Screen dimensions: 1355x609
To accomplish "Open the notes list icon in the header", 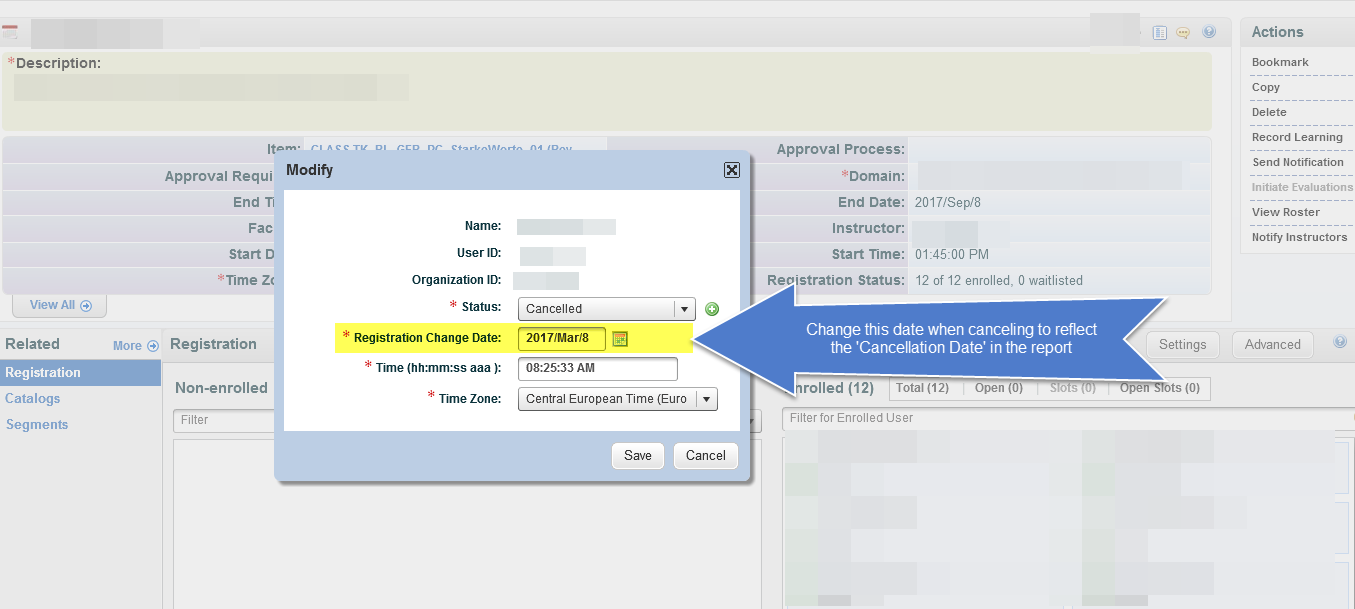I will click(x=1160, y=32).
